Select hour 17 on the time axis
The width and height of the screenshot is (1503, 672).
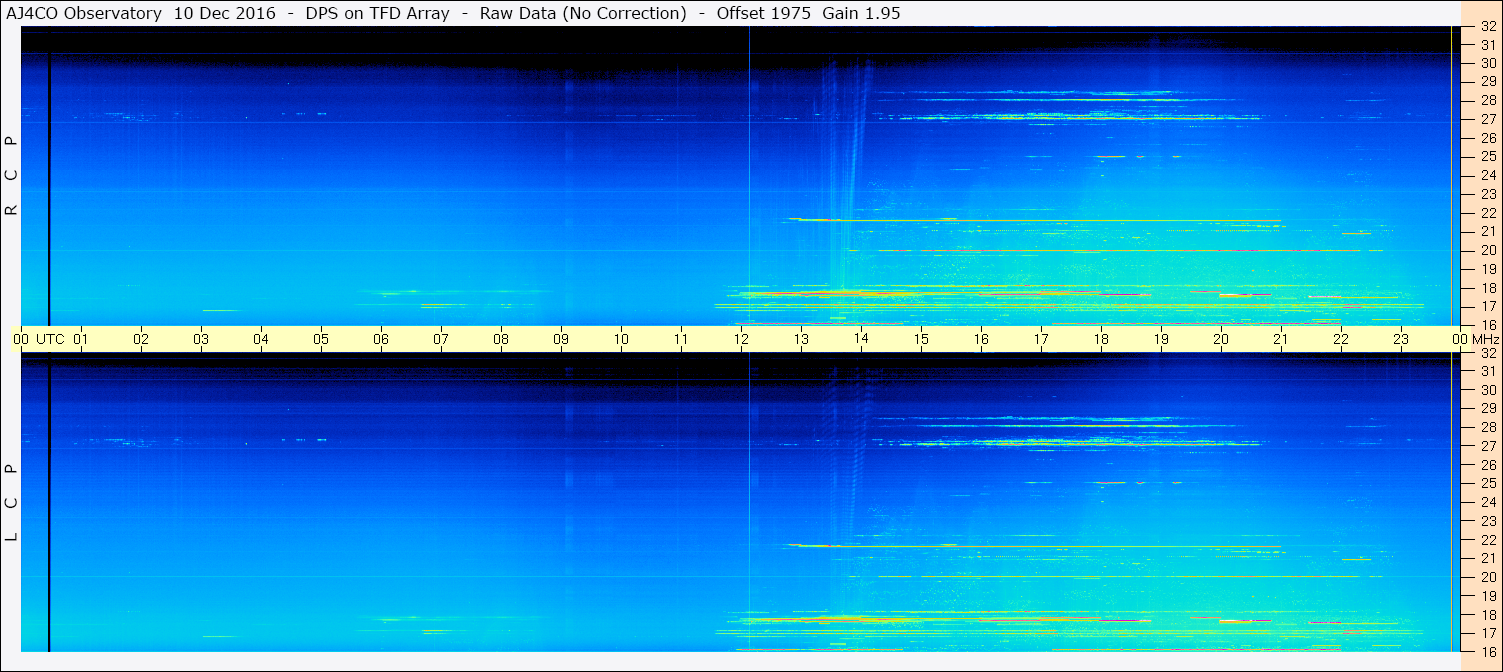coord(1041,339)
